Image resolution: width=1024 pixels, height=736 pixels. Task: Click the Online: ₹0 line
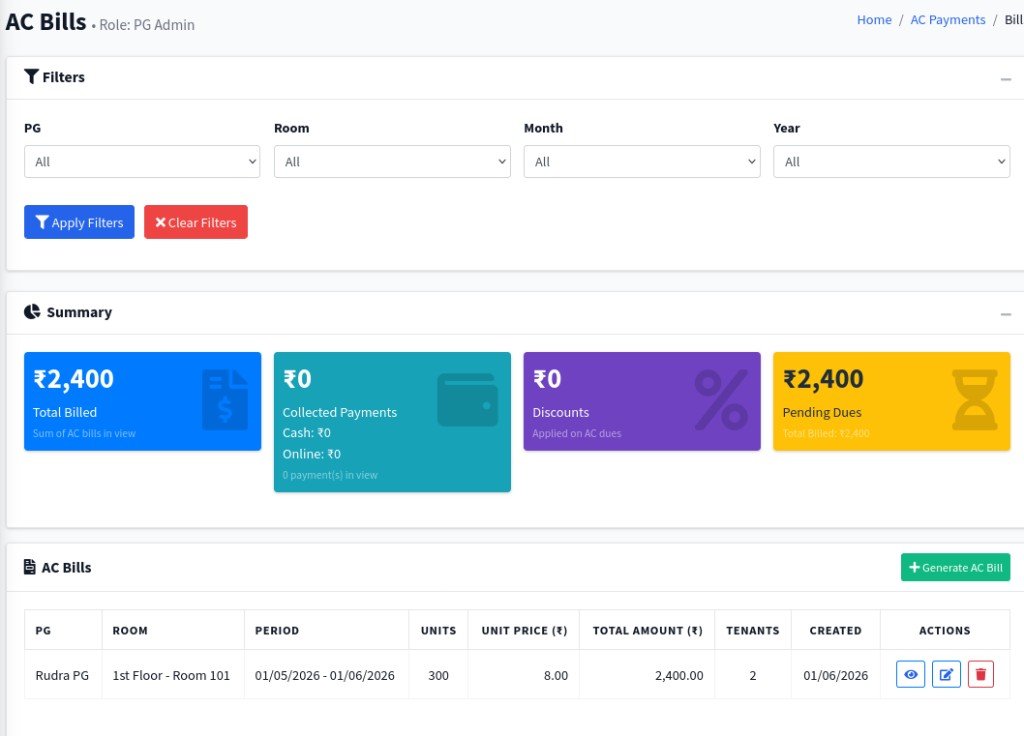pyautogui.click(x=312, y=454)
